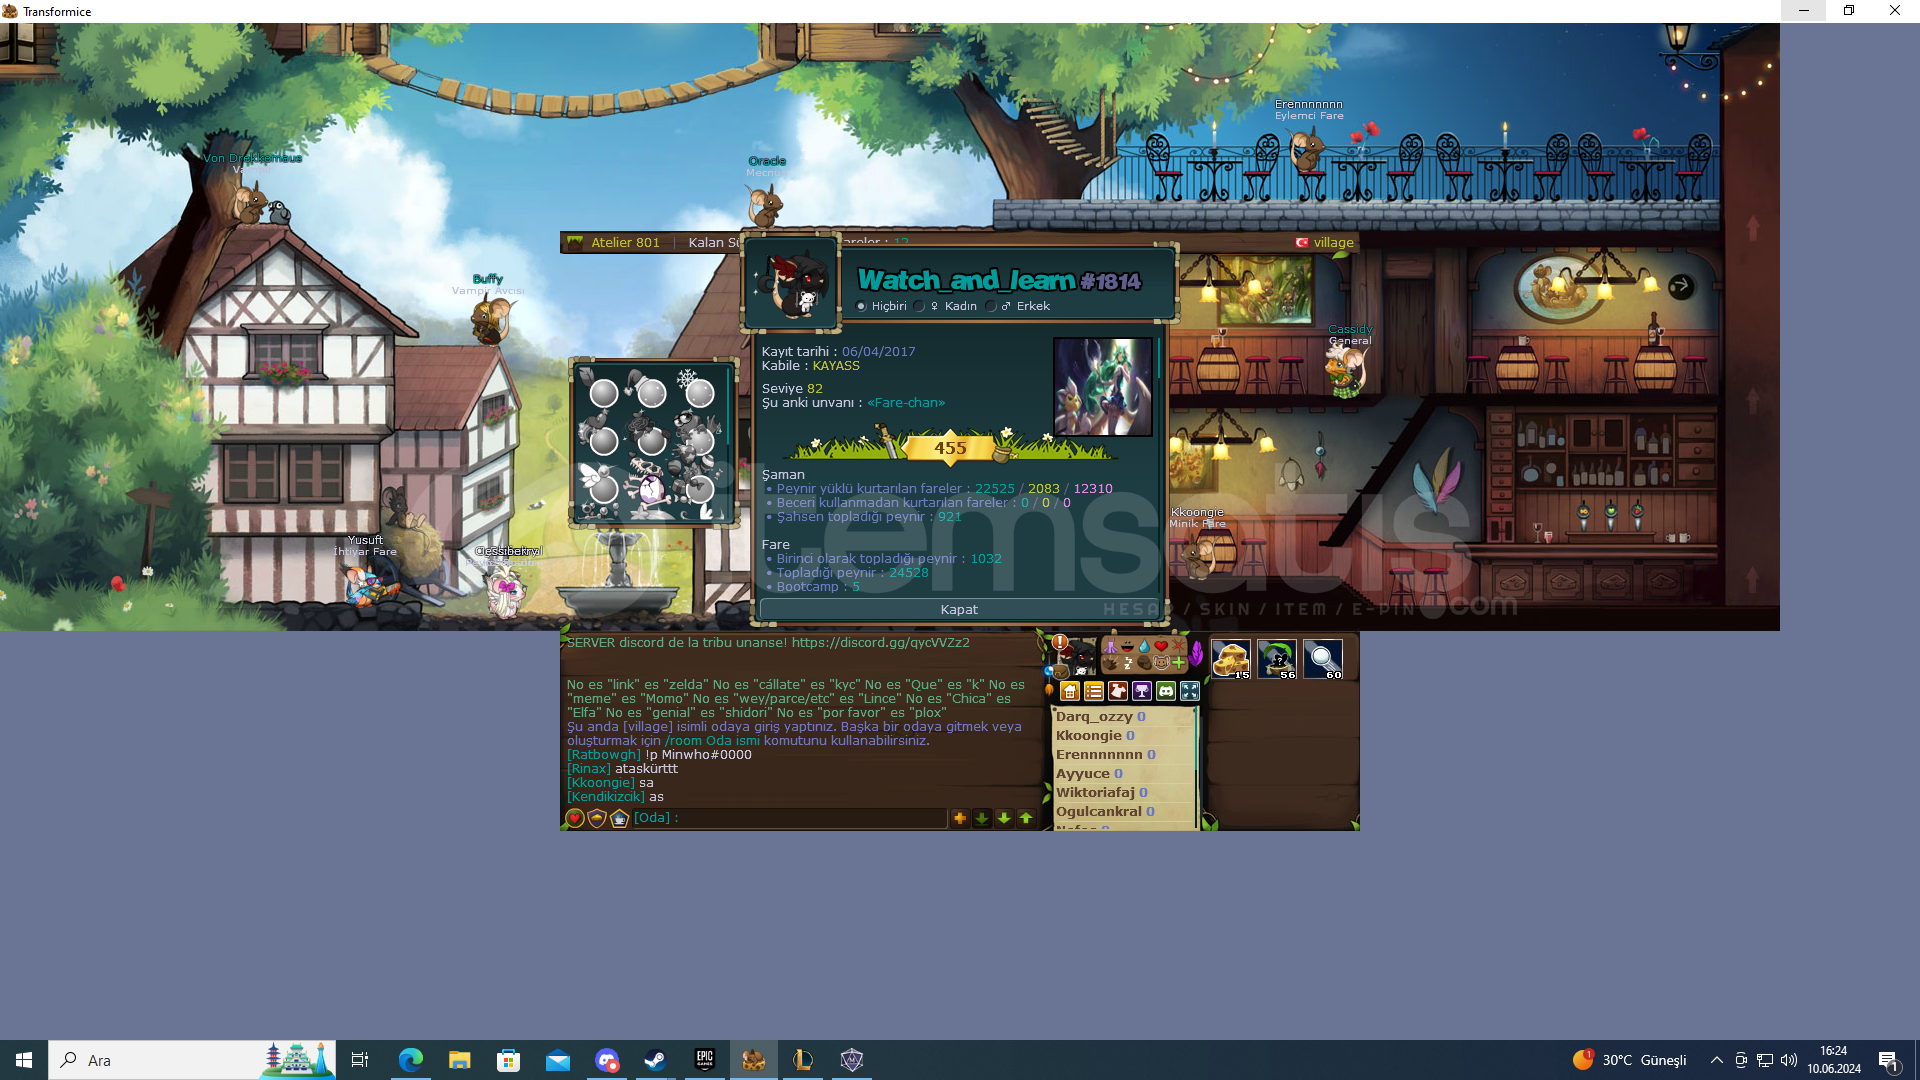Use the snowball item with count 60

tap(1323, 659)
